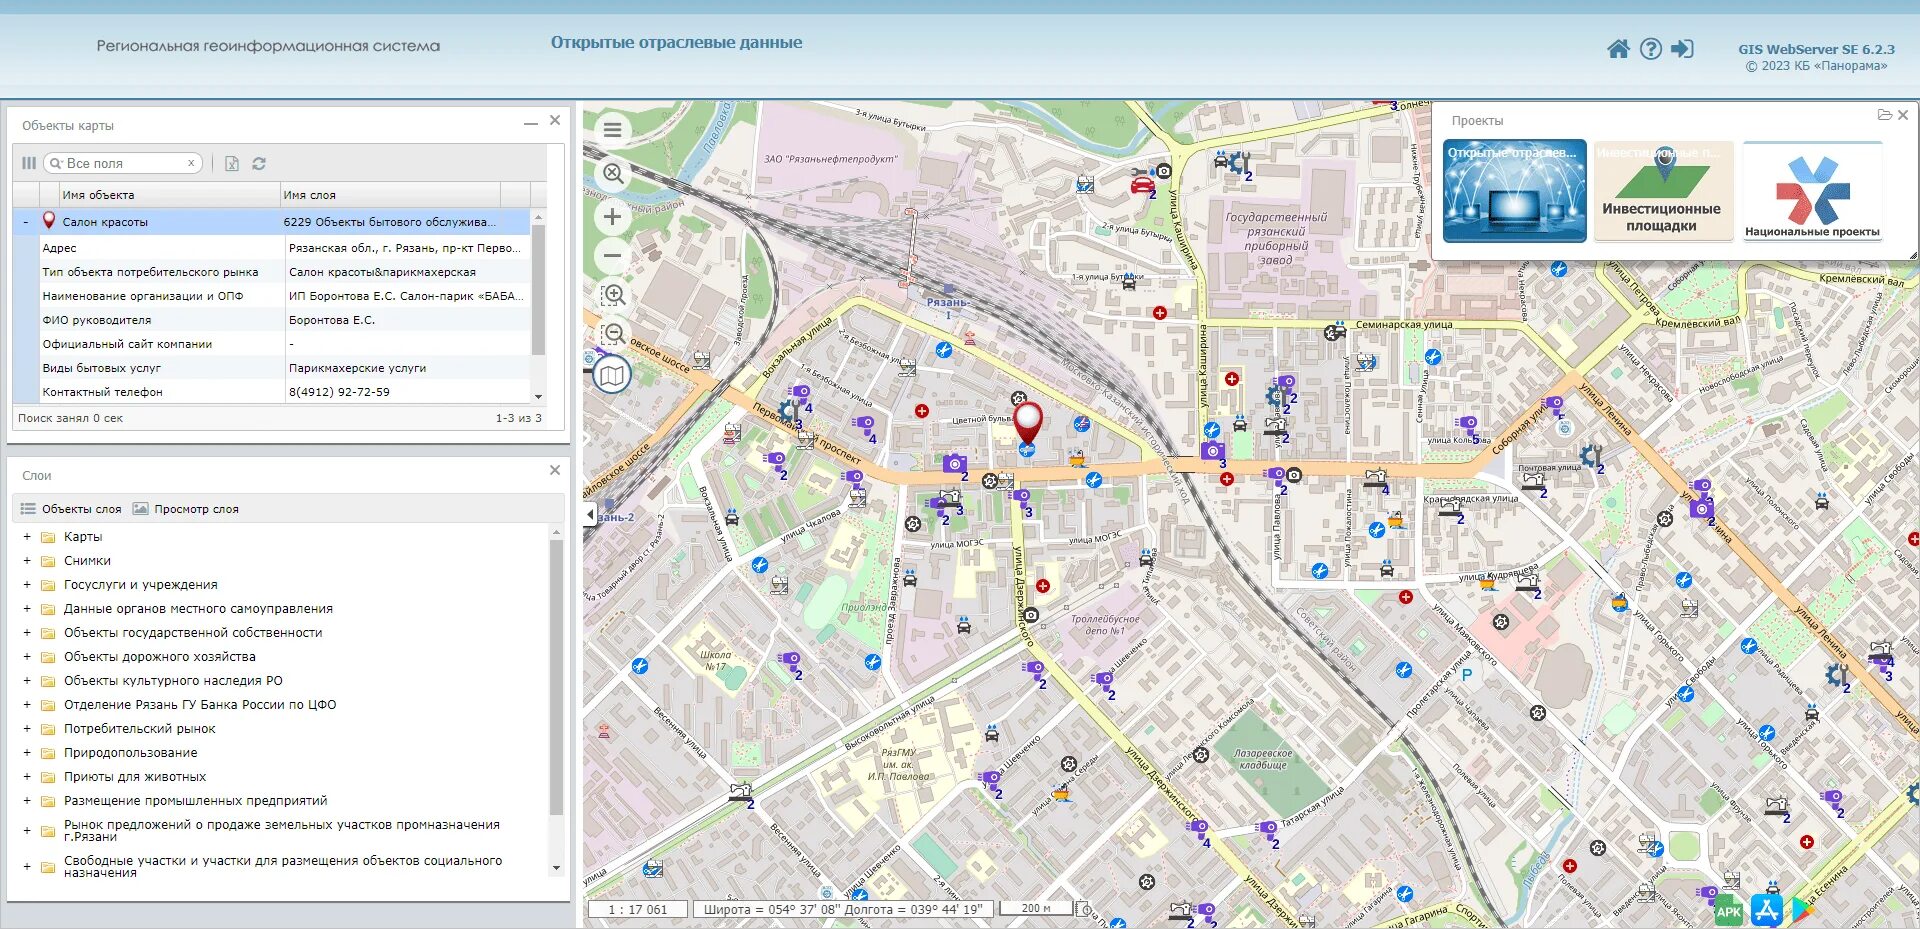1920x929 pixels.
Task: Open Открытые отраслевые project thumbnail
Action: pos(1514,190)
